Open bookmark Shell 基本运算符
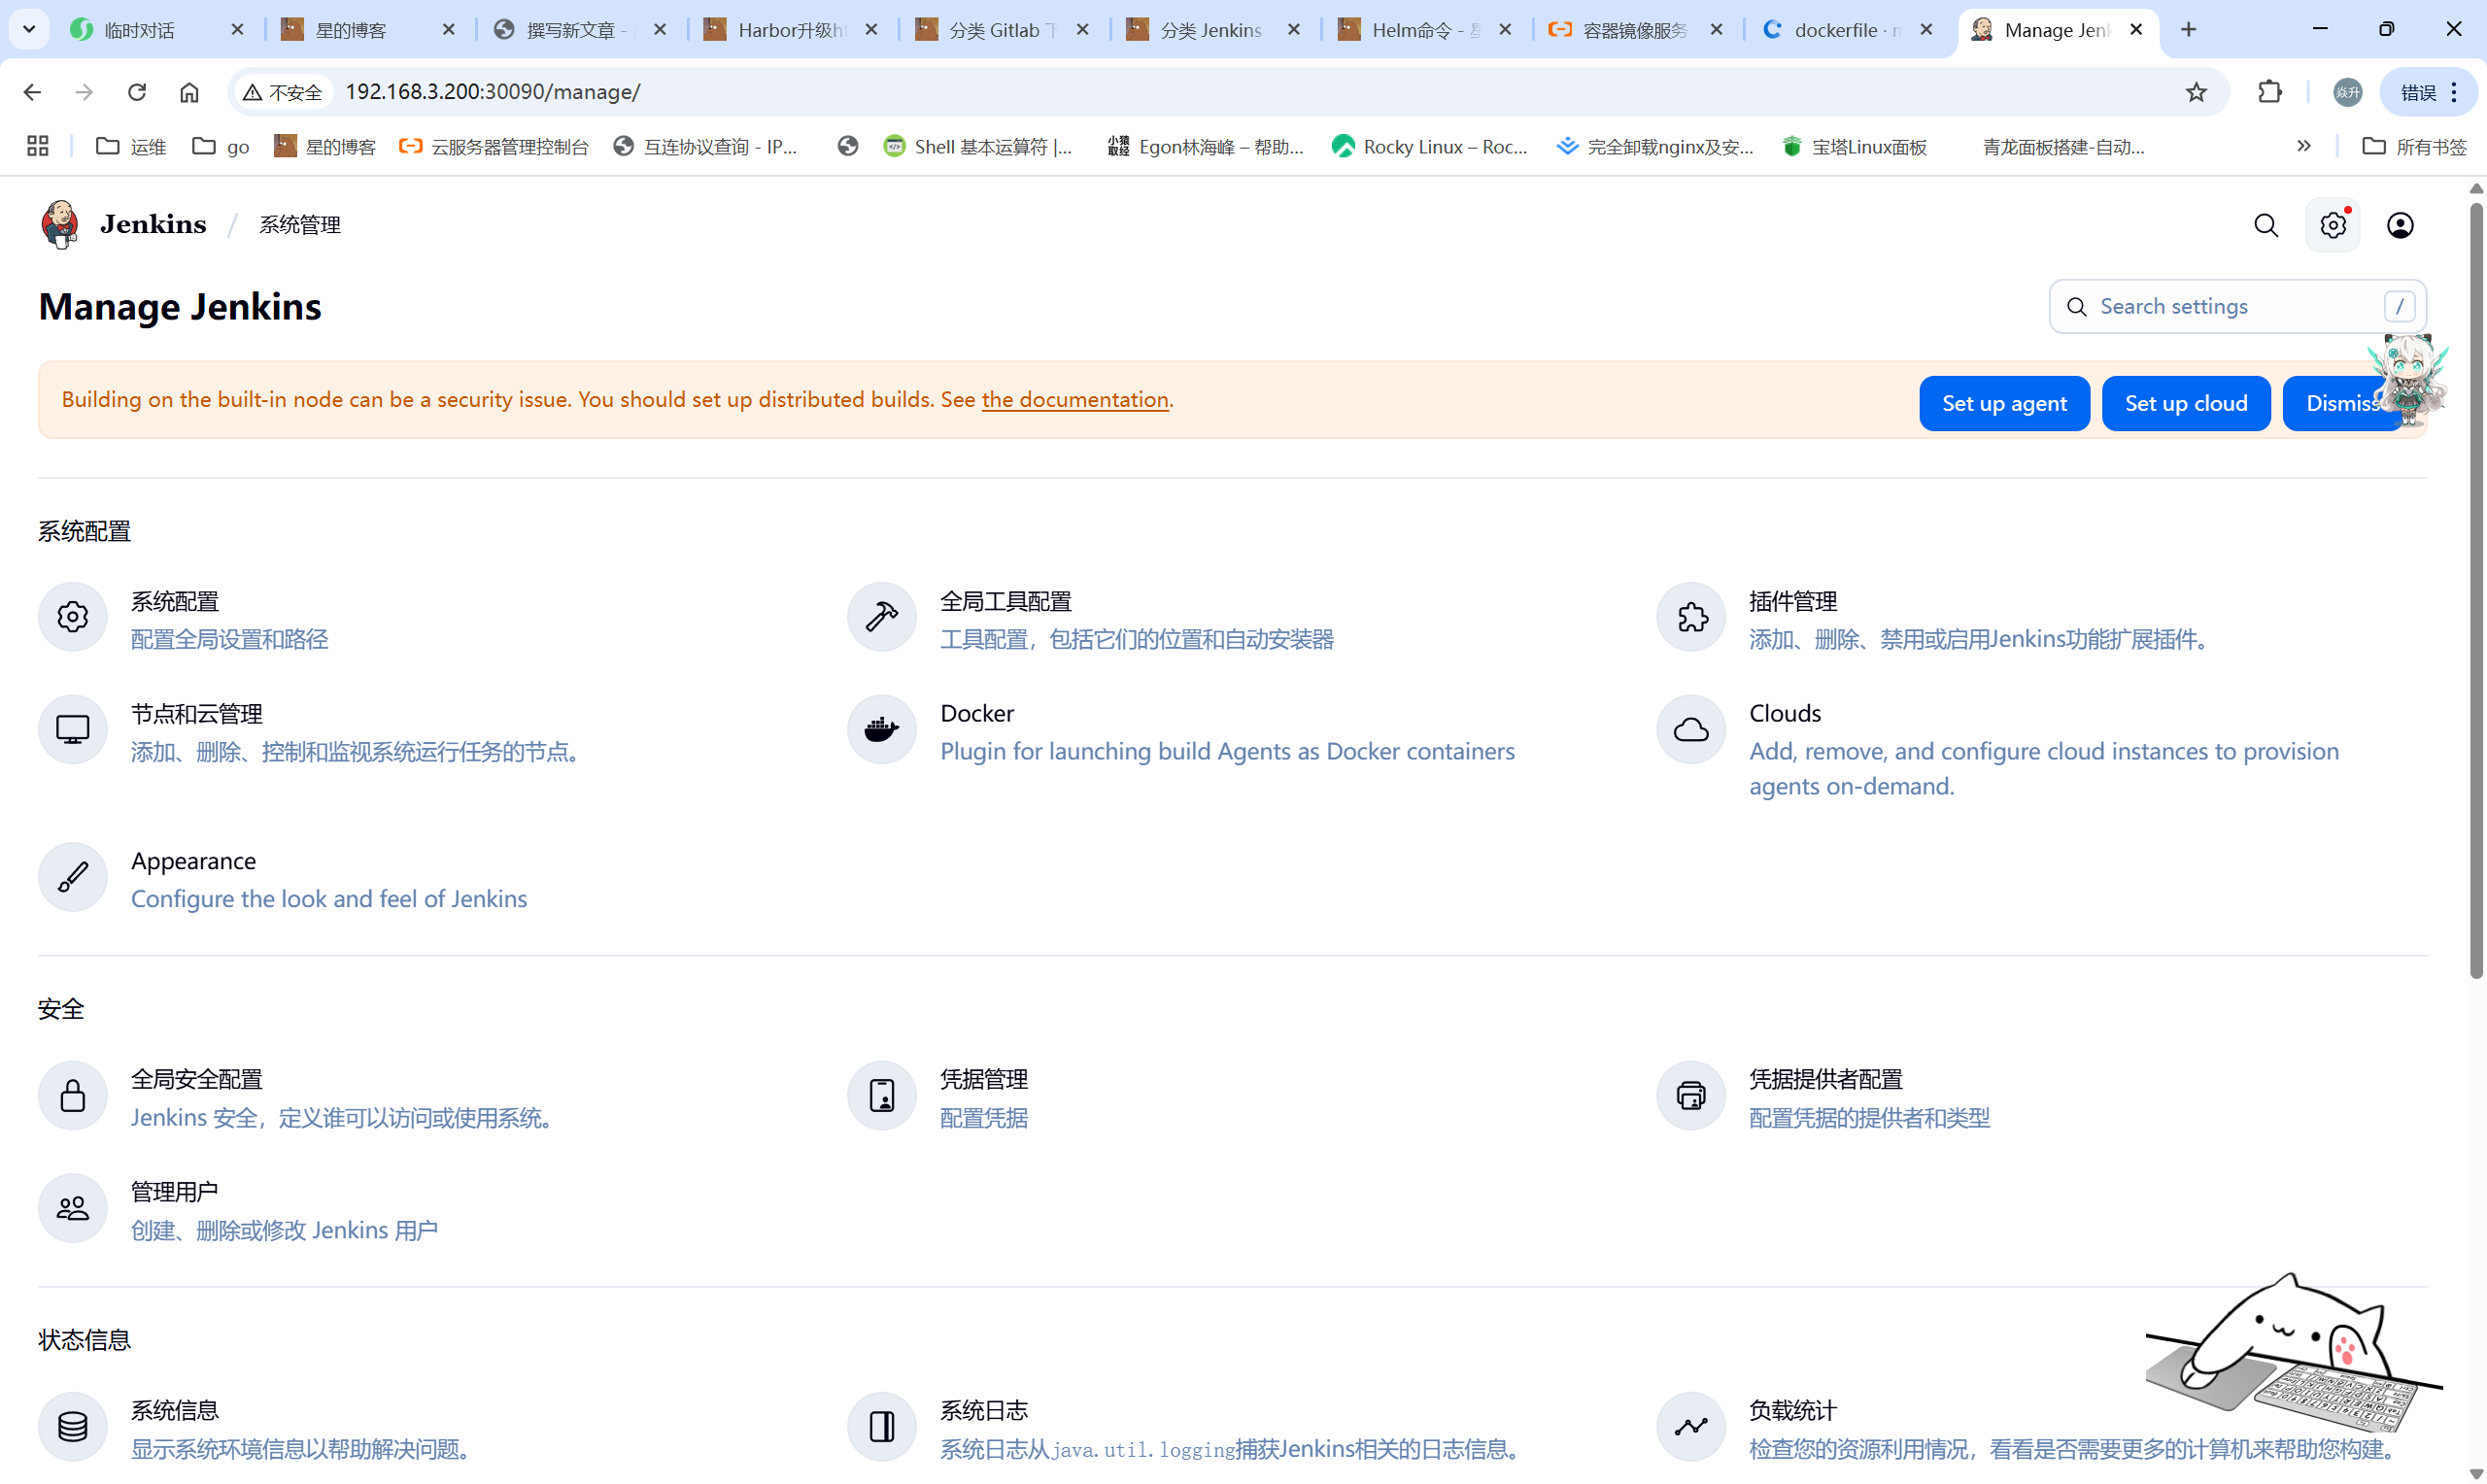2487x1484 pixels. (x=978, y=146)
